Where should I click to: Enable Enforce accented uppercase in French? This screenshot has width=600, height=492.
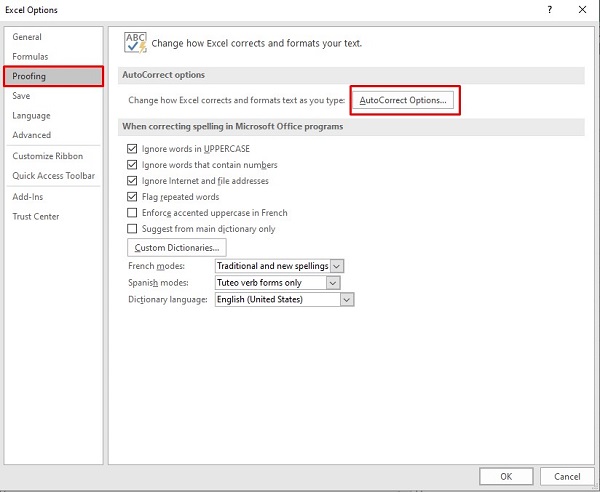tap(132, 213)
